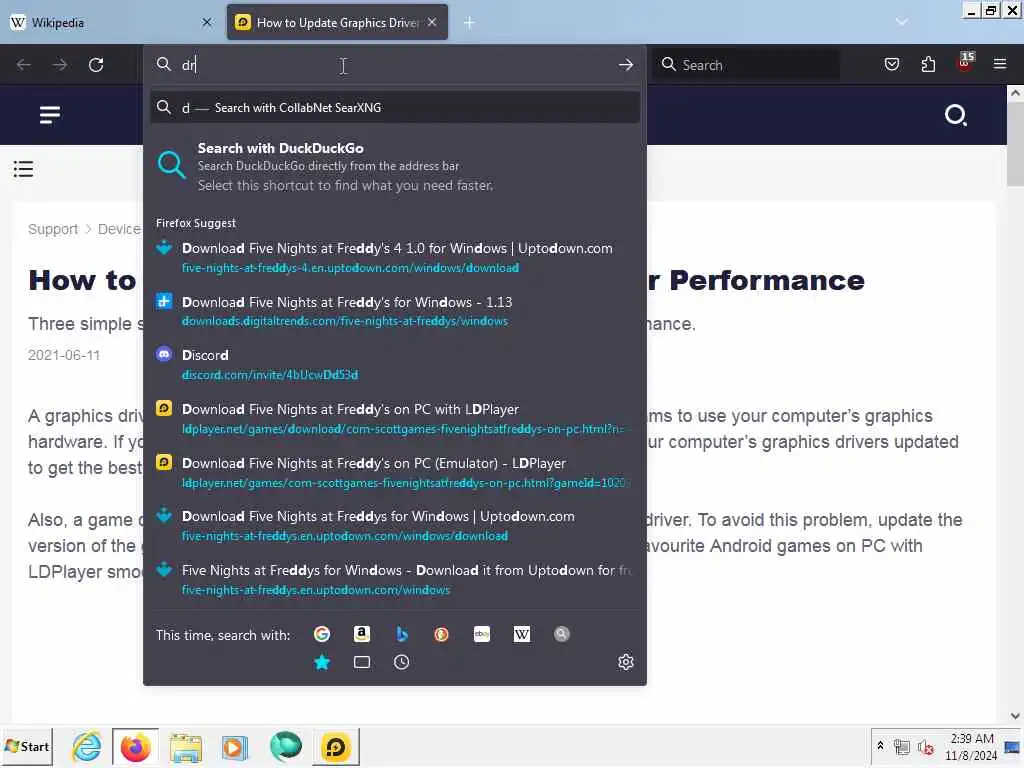This screenshot has height=768, width=1024.
Task: Click the Device breadcrumb link
Action: pyautogui.click(x=119, y=229)
